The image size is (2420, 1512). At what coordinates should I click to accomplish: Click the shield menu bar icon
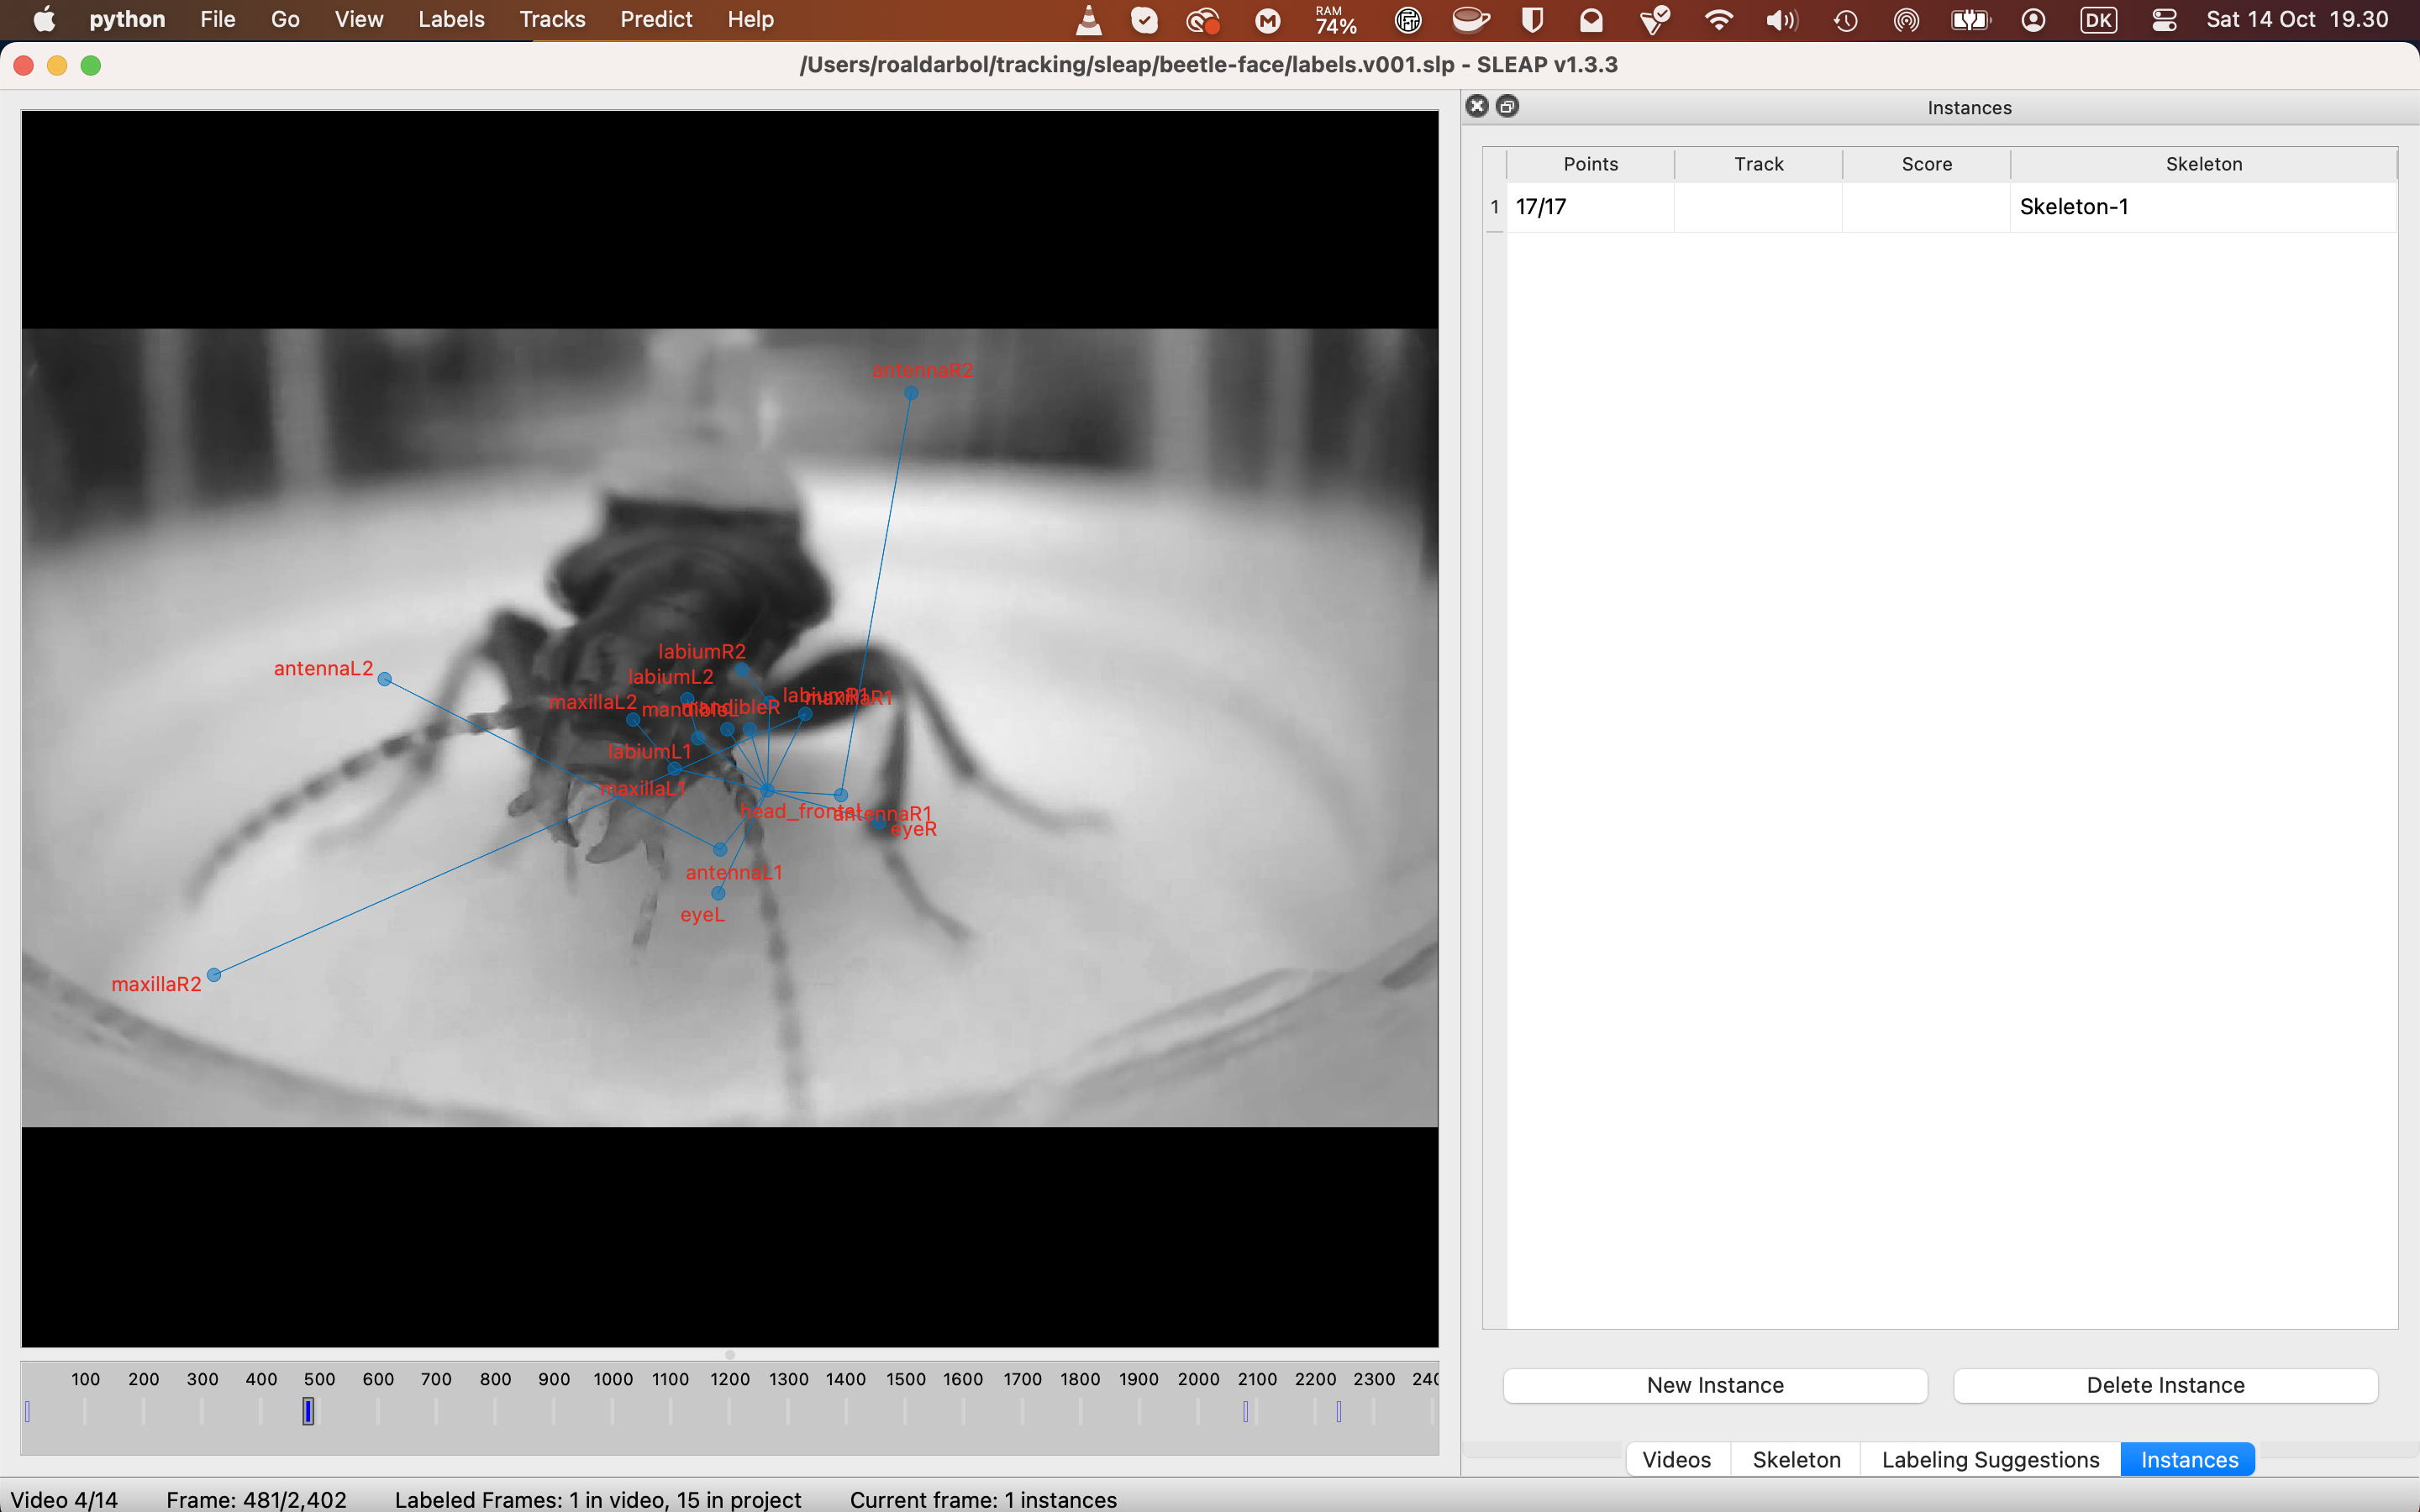tap(1532, 20)
